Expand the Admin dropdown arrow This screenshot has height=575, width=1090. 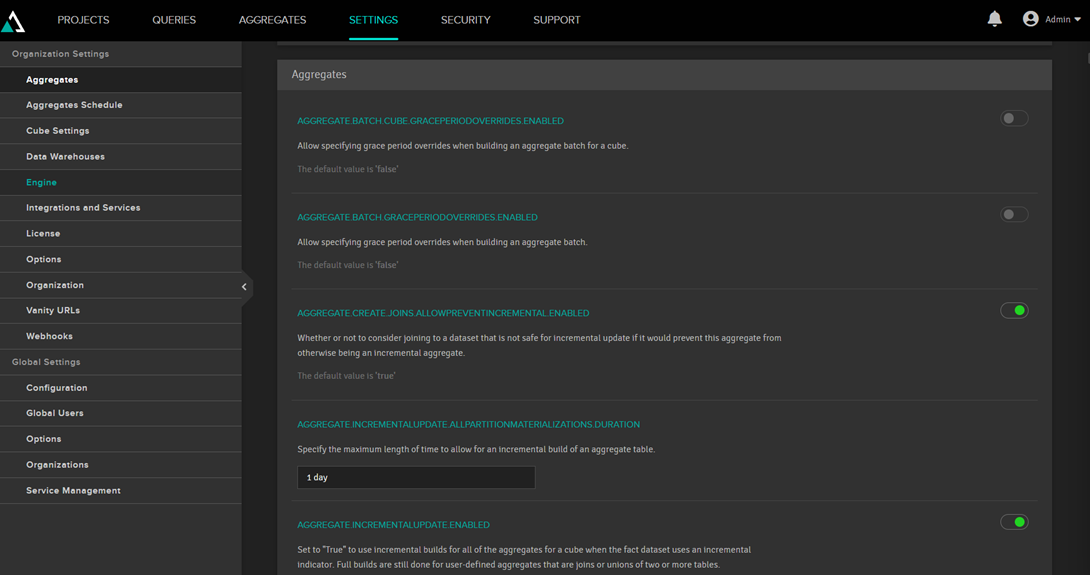tap(1077, 20)
